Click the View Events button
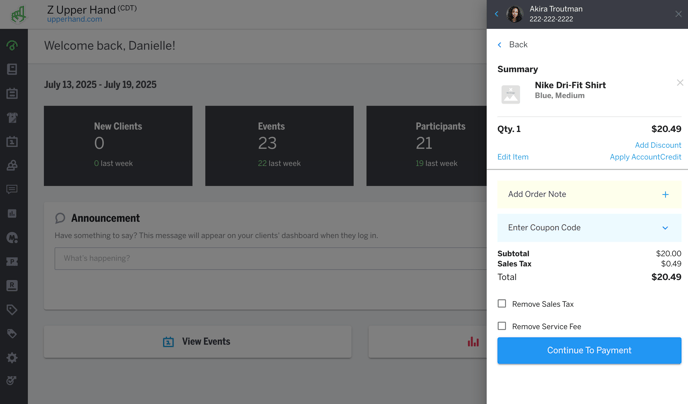 tap(197, 342)
